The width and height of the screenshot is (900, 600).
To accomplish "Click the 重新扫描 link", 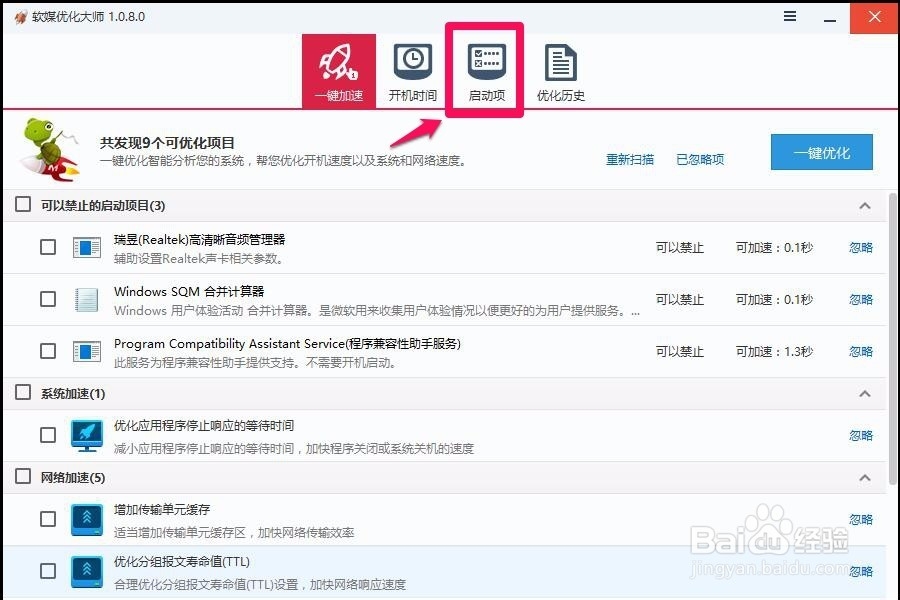I will coord(630,159).
